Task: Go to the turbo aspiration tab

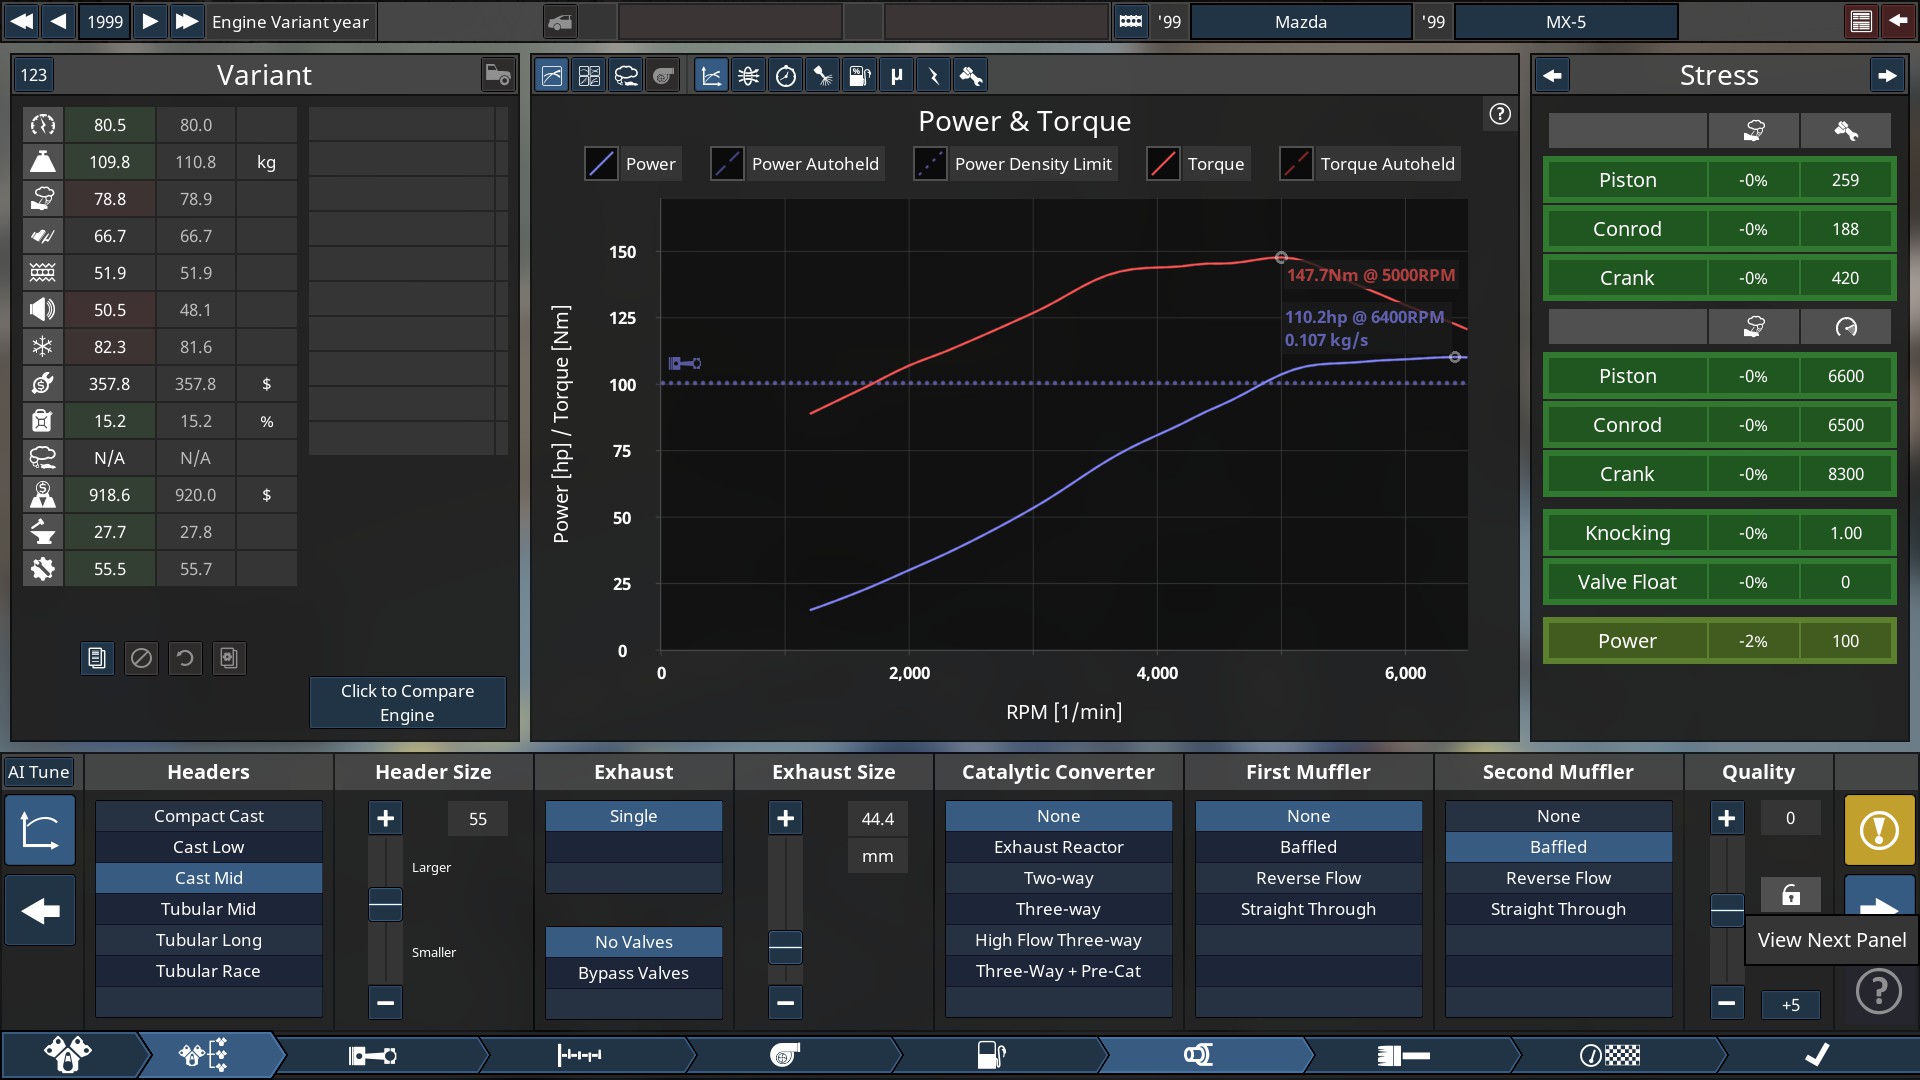Action: pyautogui.click(x=785, y=1055)
